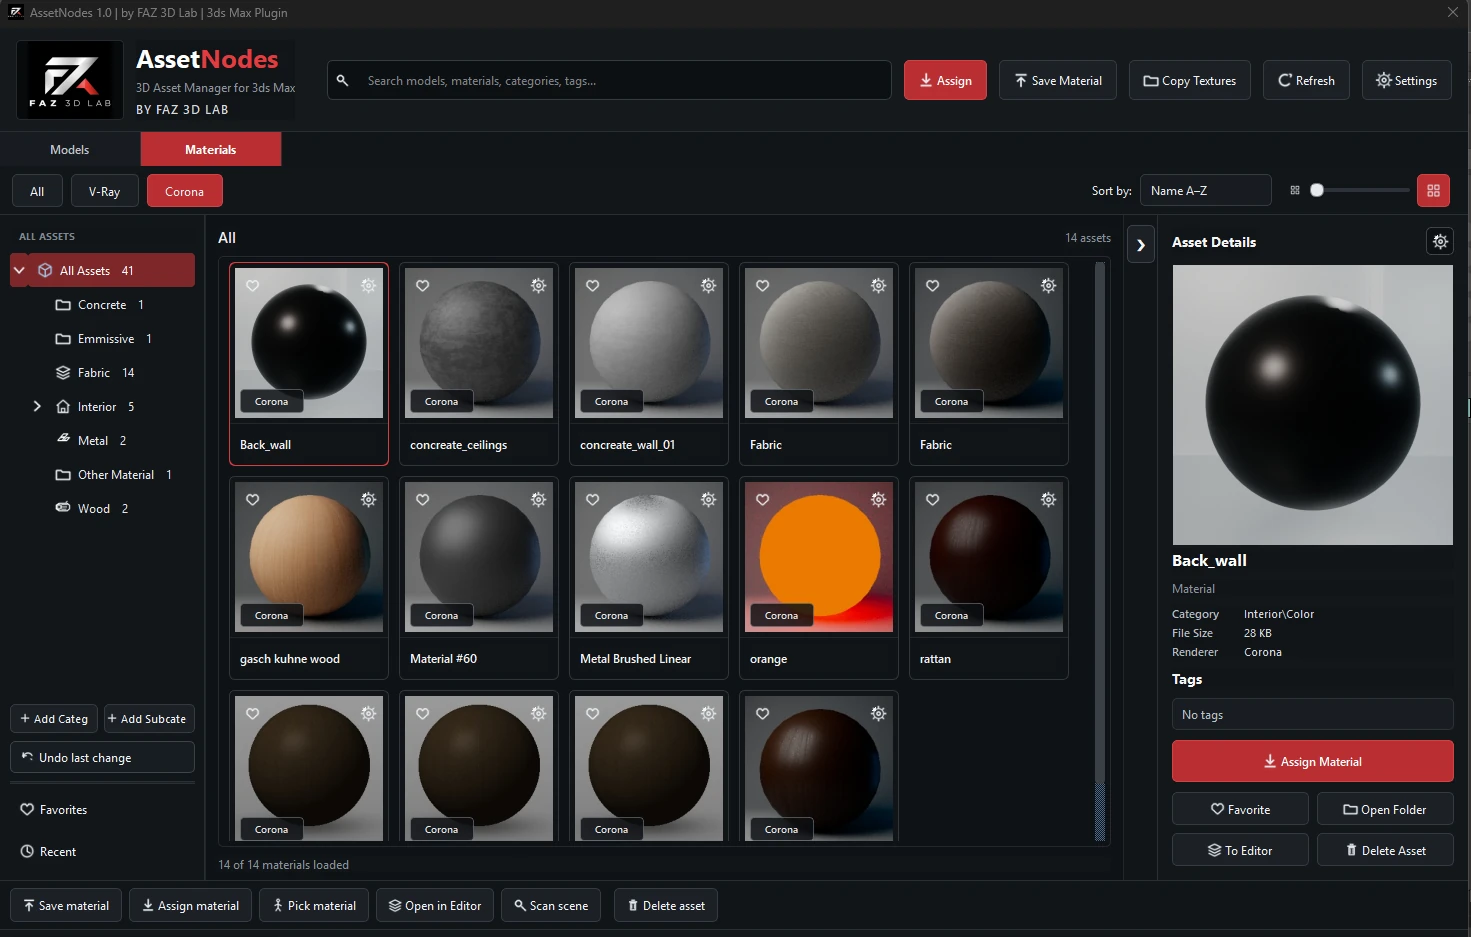Toggle favorite heart on Material #60
Viewport: 1471px width, 937px height.
click(423, 500)
